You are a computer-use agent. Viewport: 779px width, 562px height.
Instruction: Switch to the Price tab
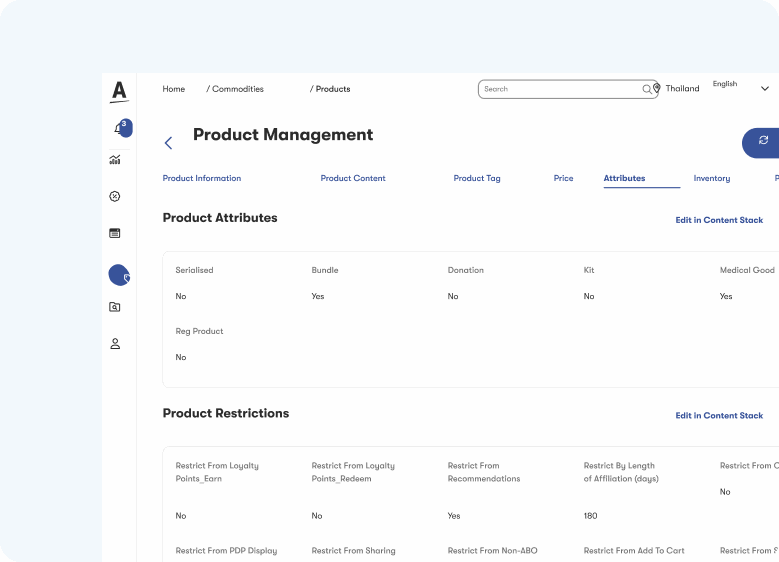coord(563,178)
